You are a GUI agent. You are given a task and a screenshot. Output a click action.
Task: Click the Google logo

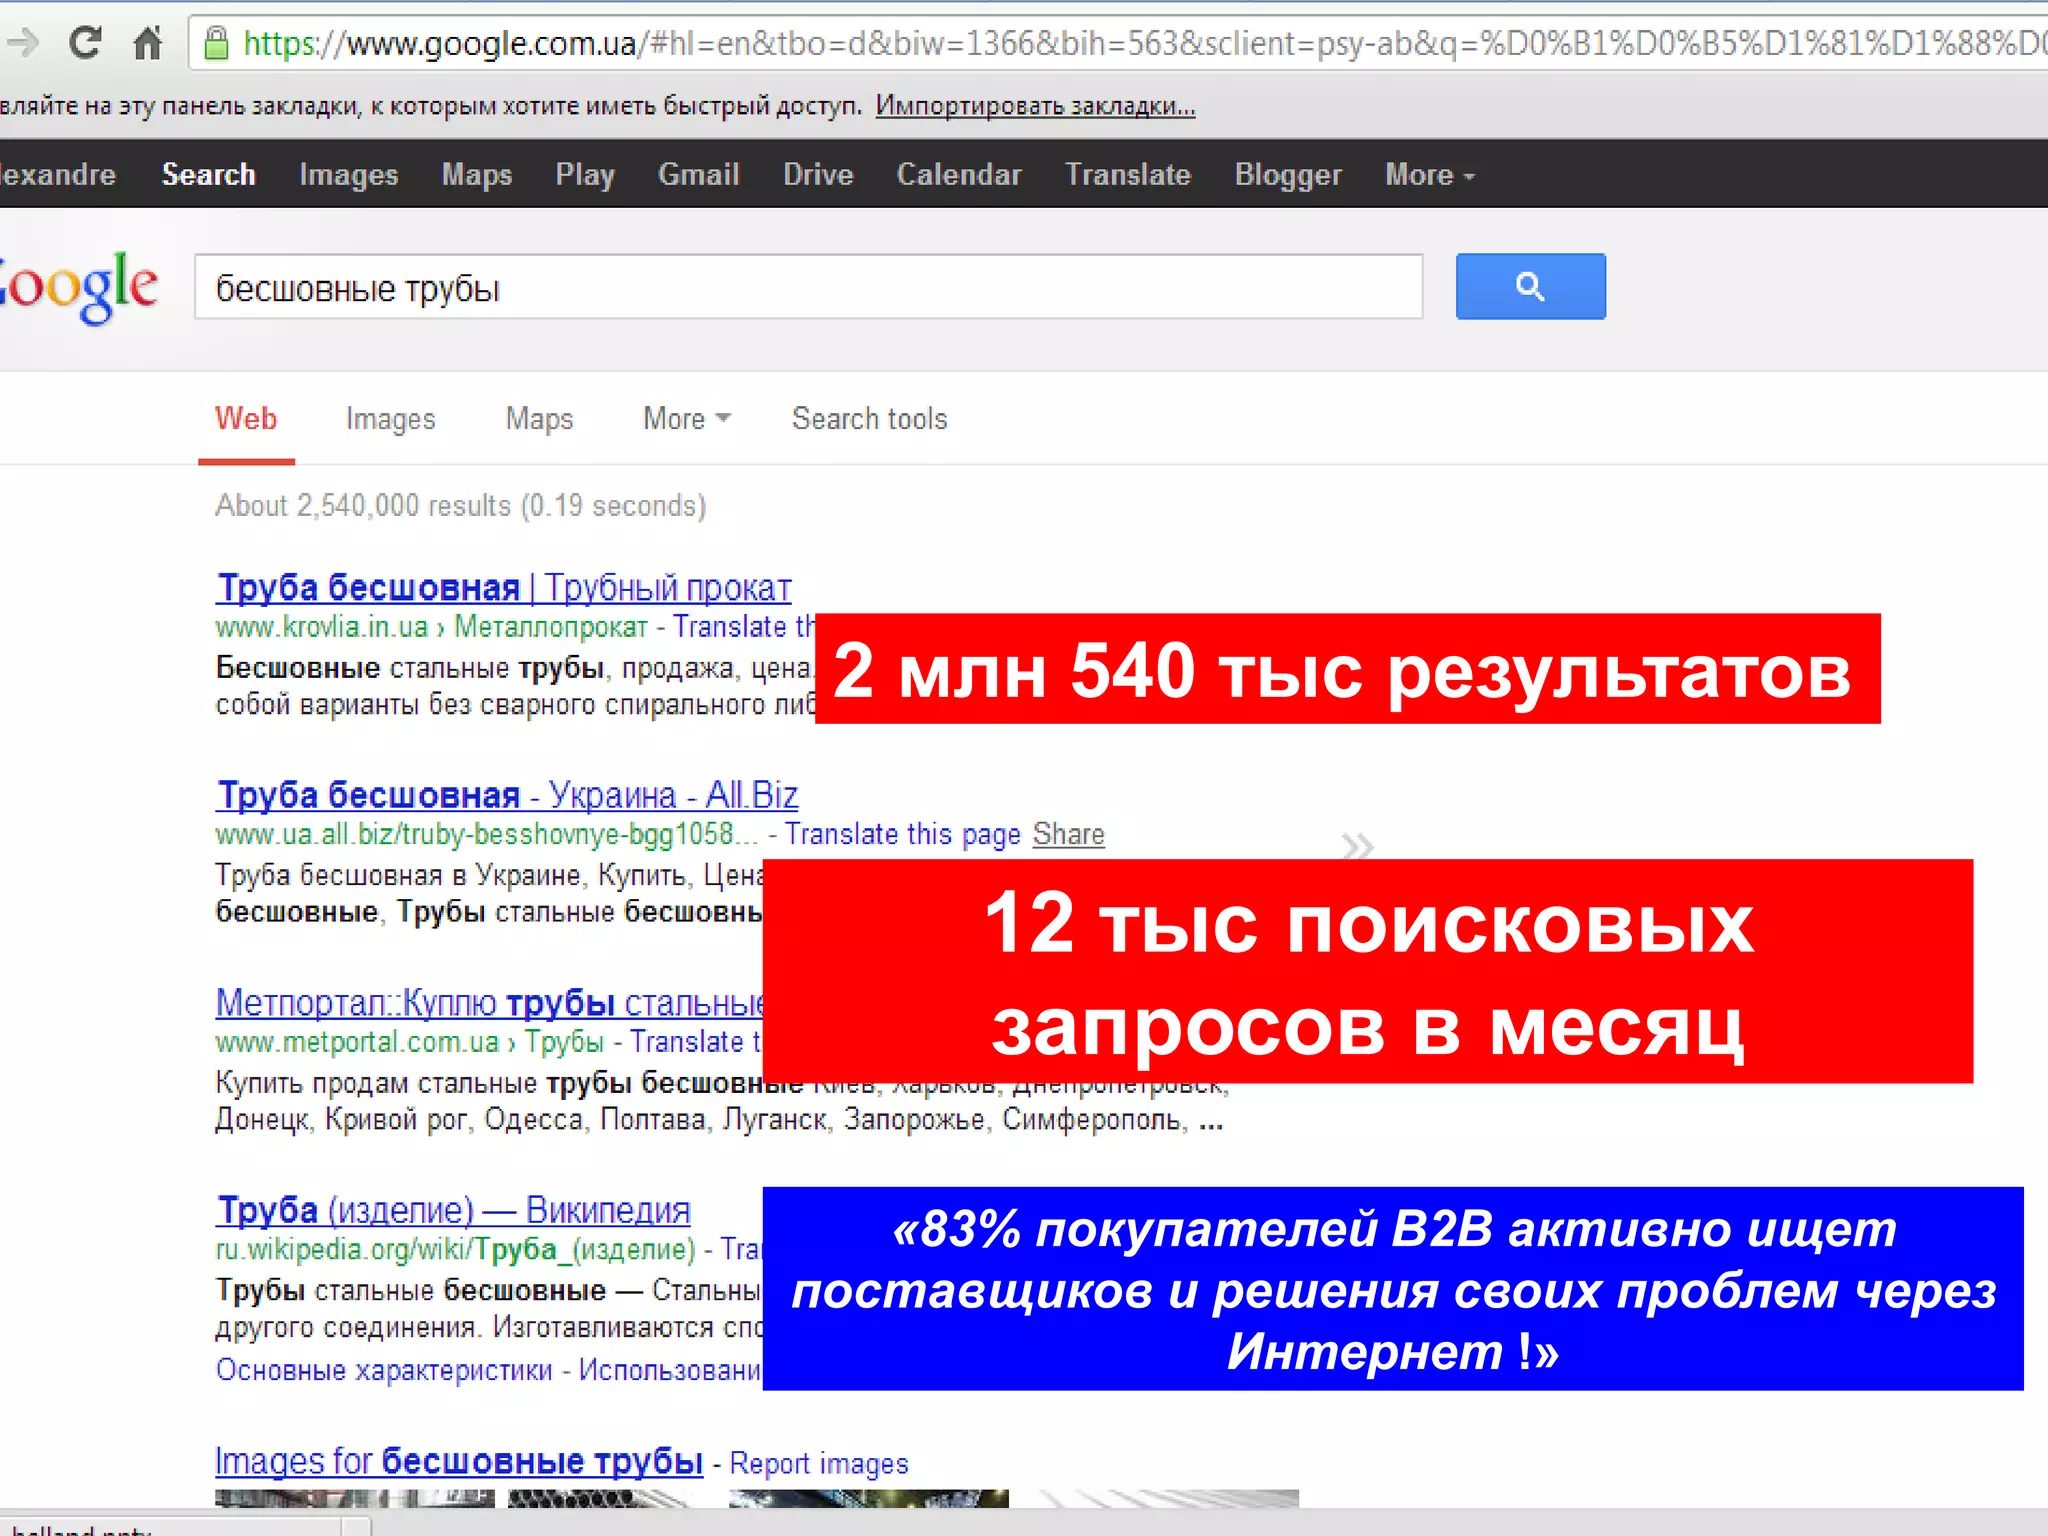[x=78, y=288]
